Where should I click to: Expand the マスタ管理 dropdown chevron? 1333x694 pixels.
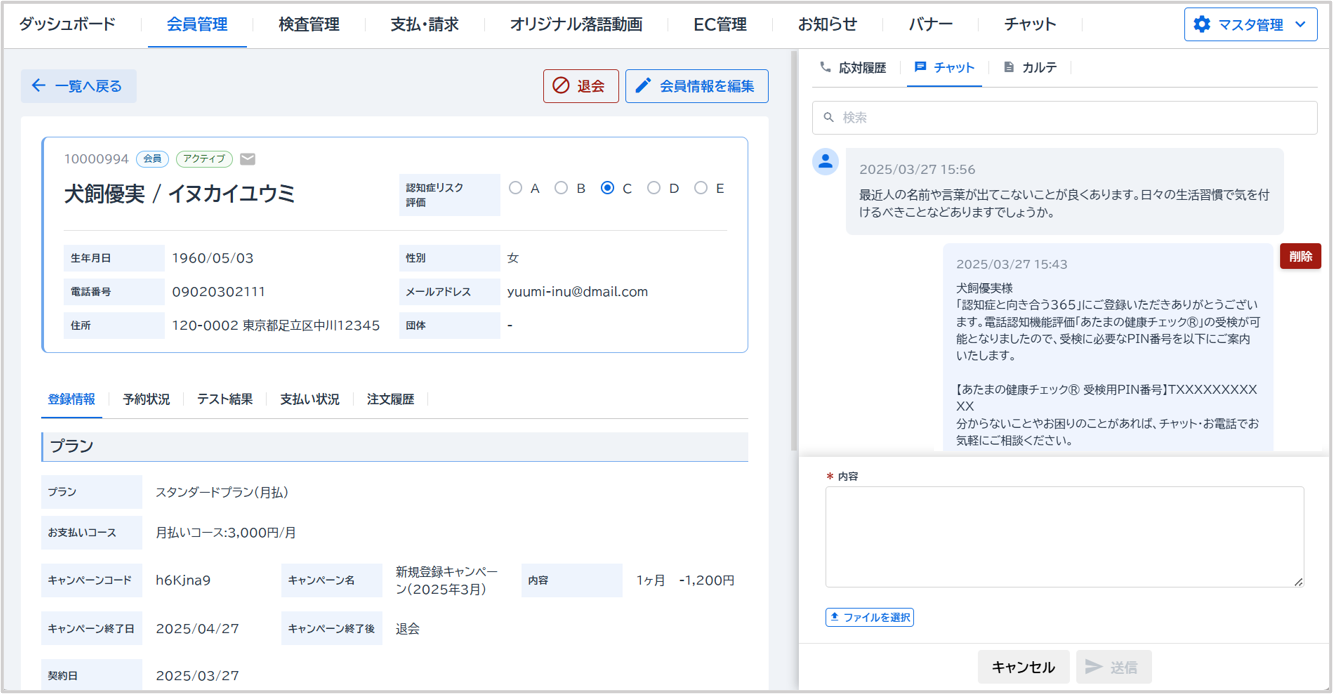coord(1300,25)
